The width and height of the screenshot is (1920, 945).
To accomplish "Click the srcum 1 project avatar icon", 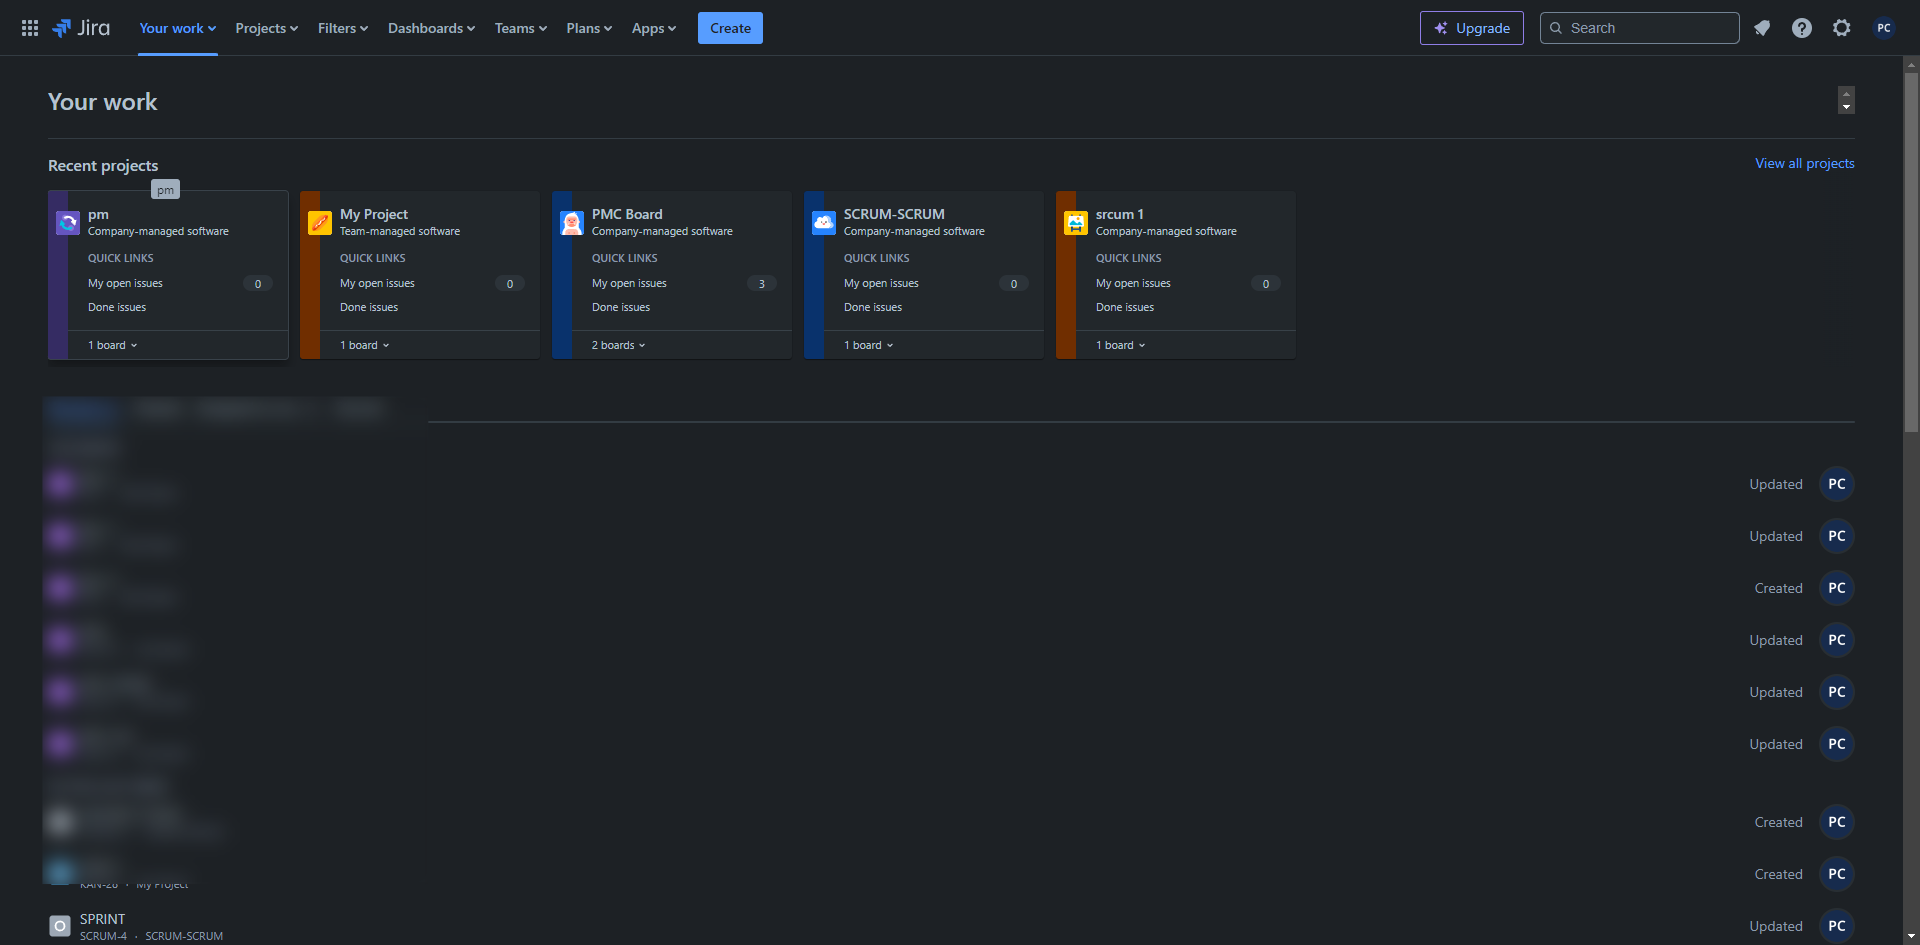I will (1076, 223).
